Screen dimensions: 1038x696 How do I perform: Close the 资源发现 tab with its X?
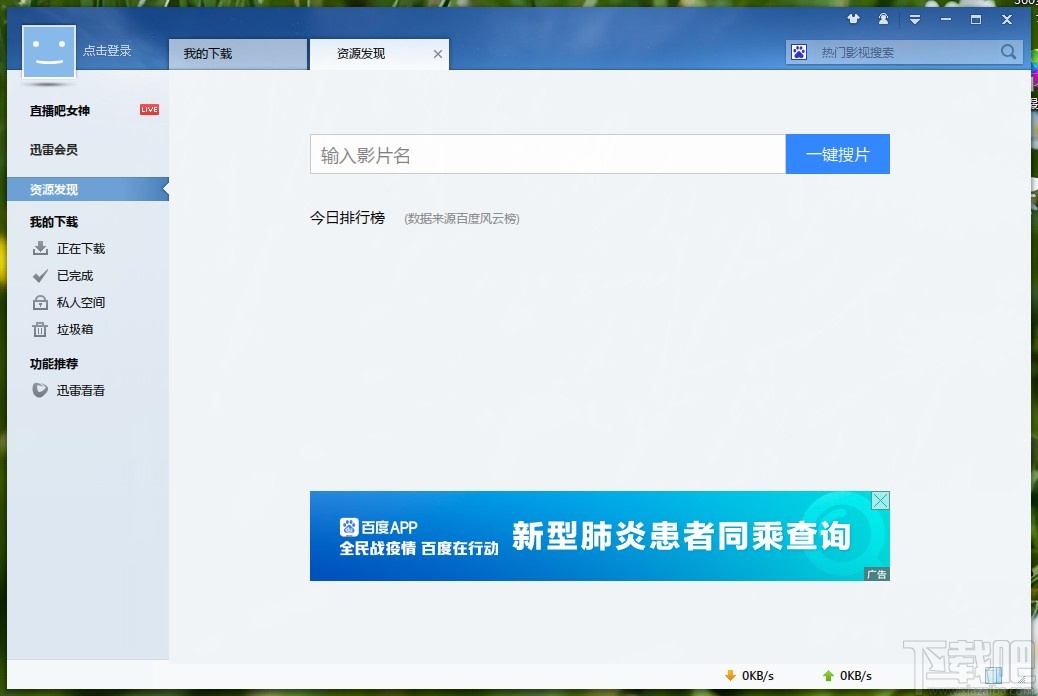tap(437, 55)
